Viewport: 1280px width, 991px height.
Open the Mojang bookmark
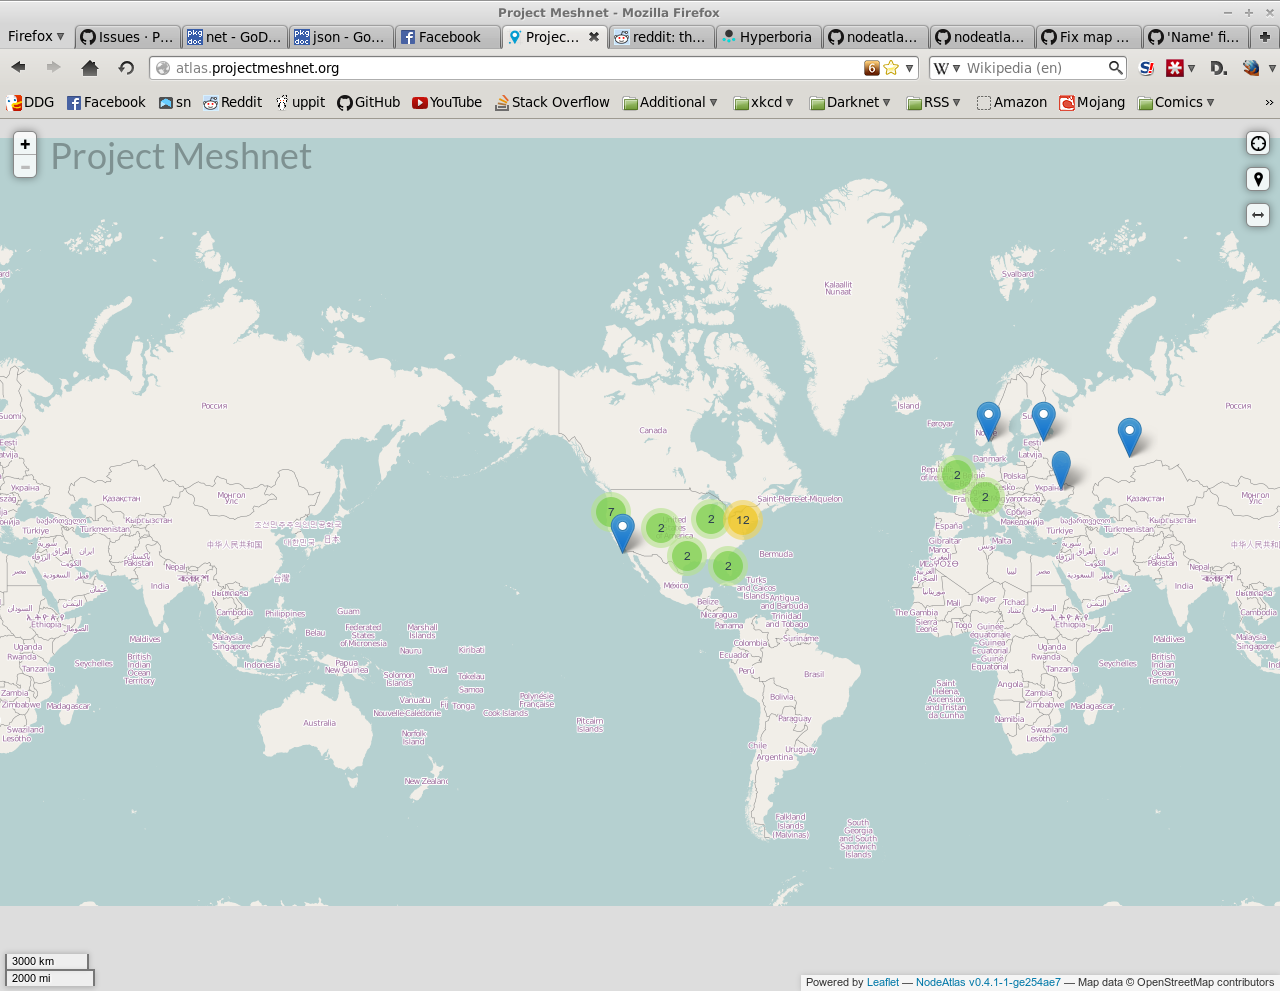click(1092, 102)
